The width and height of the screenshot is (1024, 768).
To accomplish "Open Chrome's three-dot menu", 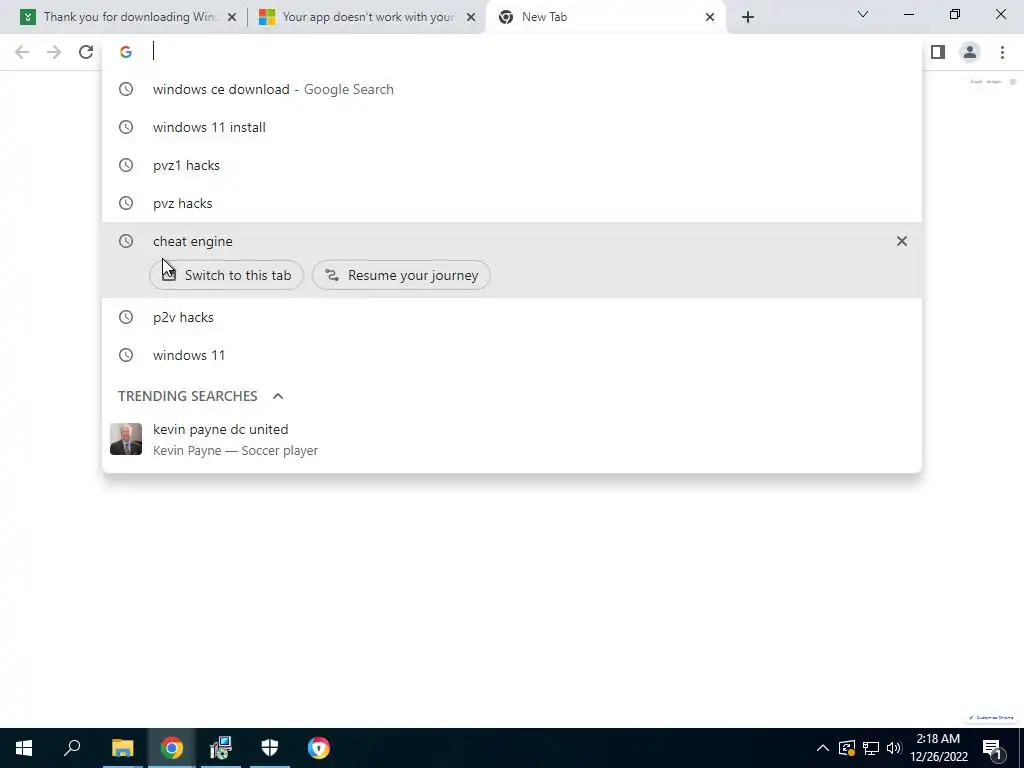I will tap(1002, 52).
